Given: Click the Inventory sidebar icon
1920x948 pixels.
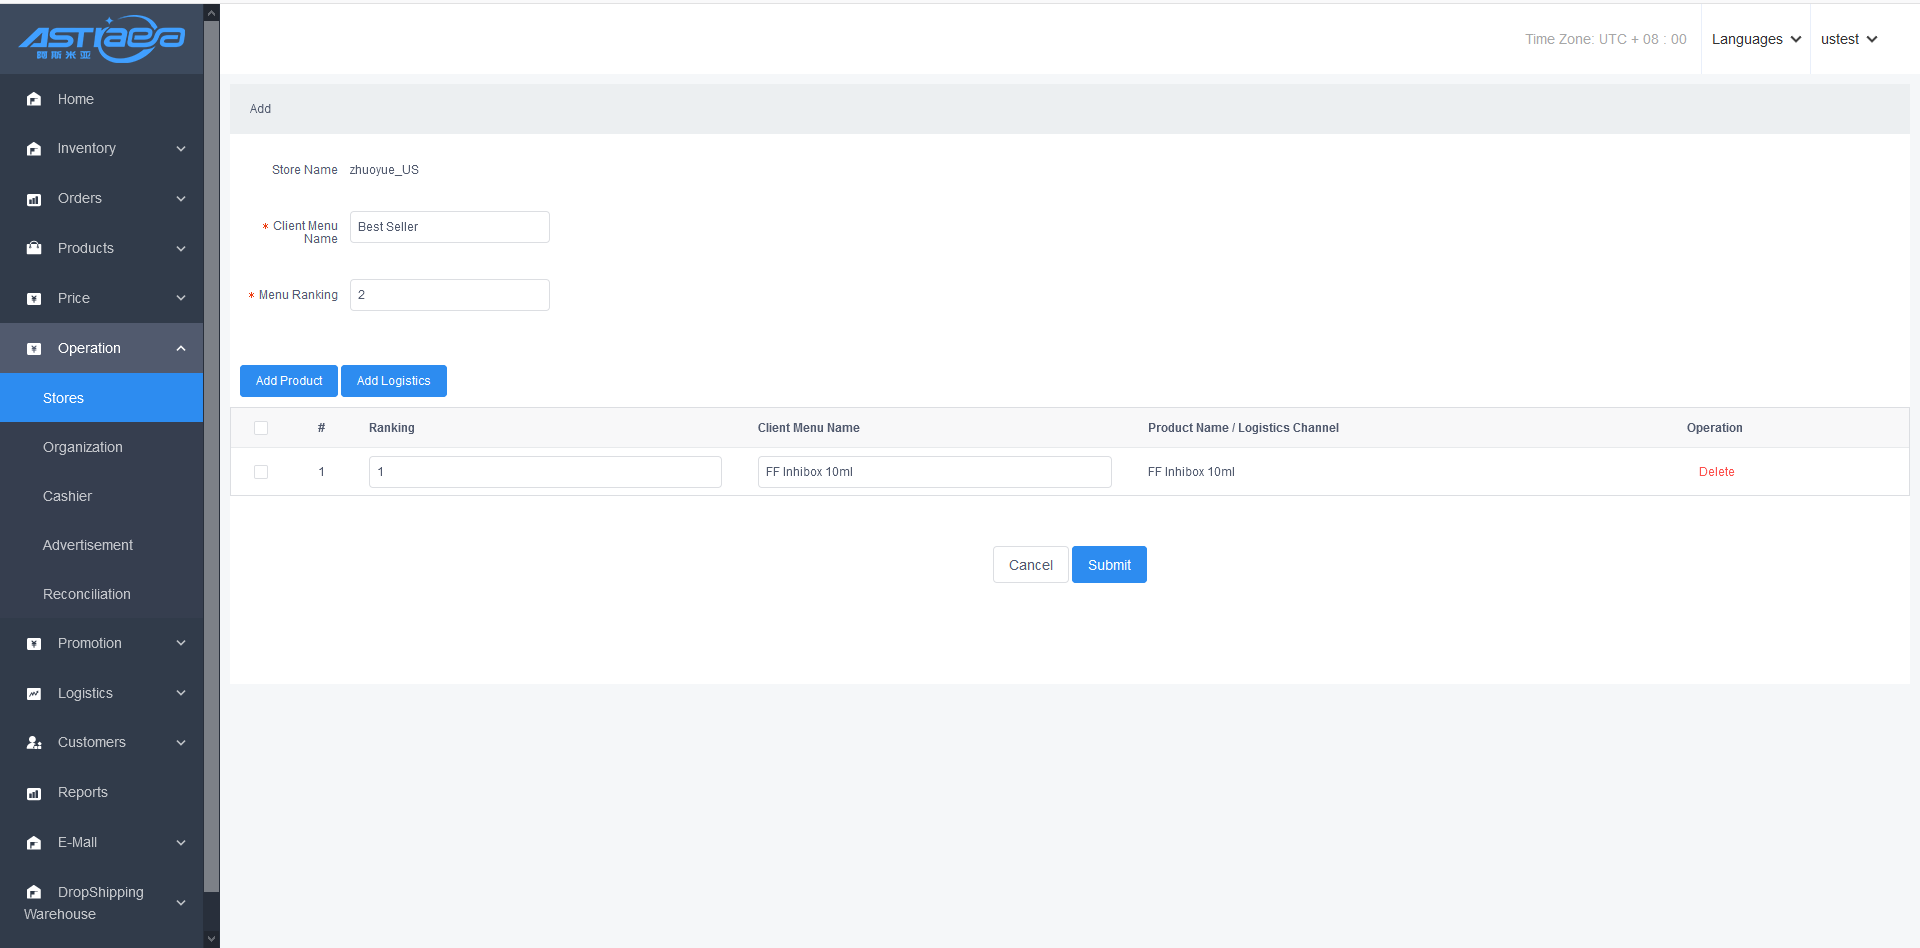Looking at the screenshot, I should (34, 149).
